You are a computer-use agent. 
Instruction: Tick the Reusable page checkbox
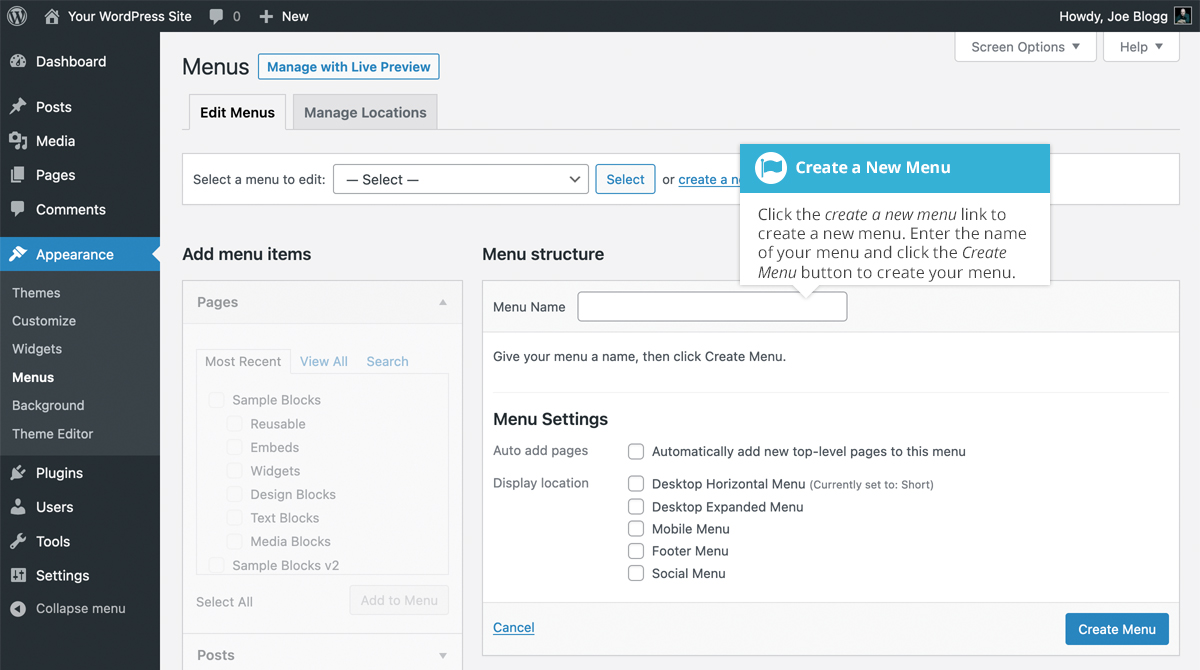click(x=234, y=424)
